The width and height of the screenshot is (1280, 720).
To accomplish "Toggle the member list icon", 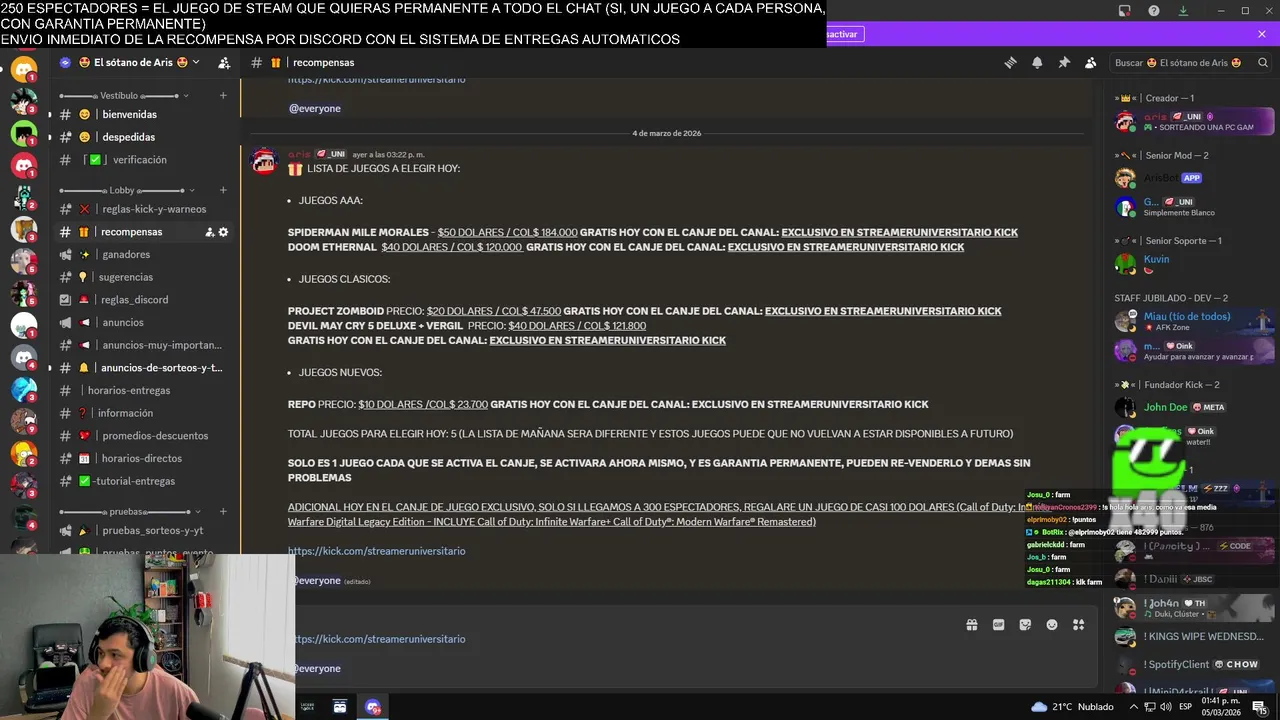I will [x=1090, y=62].
